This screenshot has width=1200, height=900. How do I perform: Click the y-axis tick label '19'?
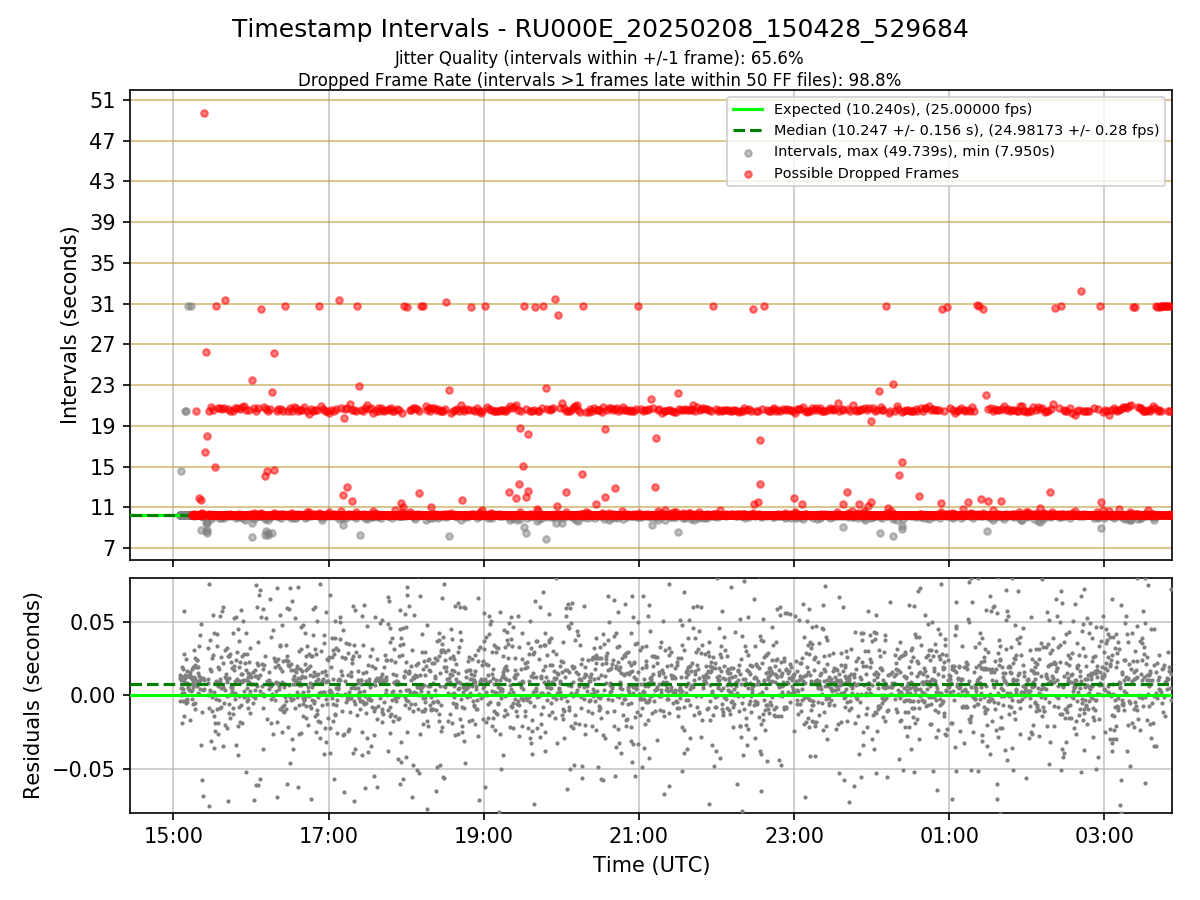[x=104, y=427]
